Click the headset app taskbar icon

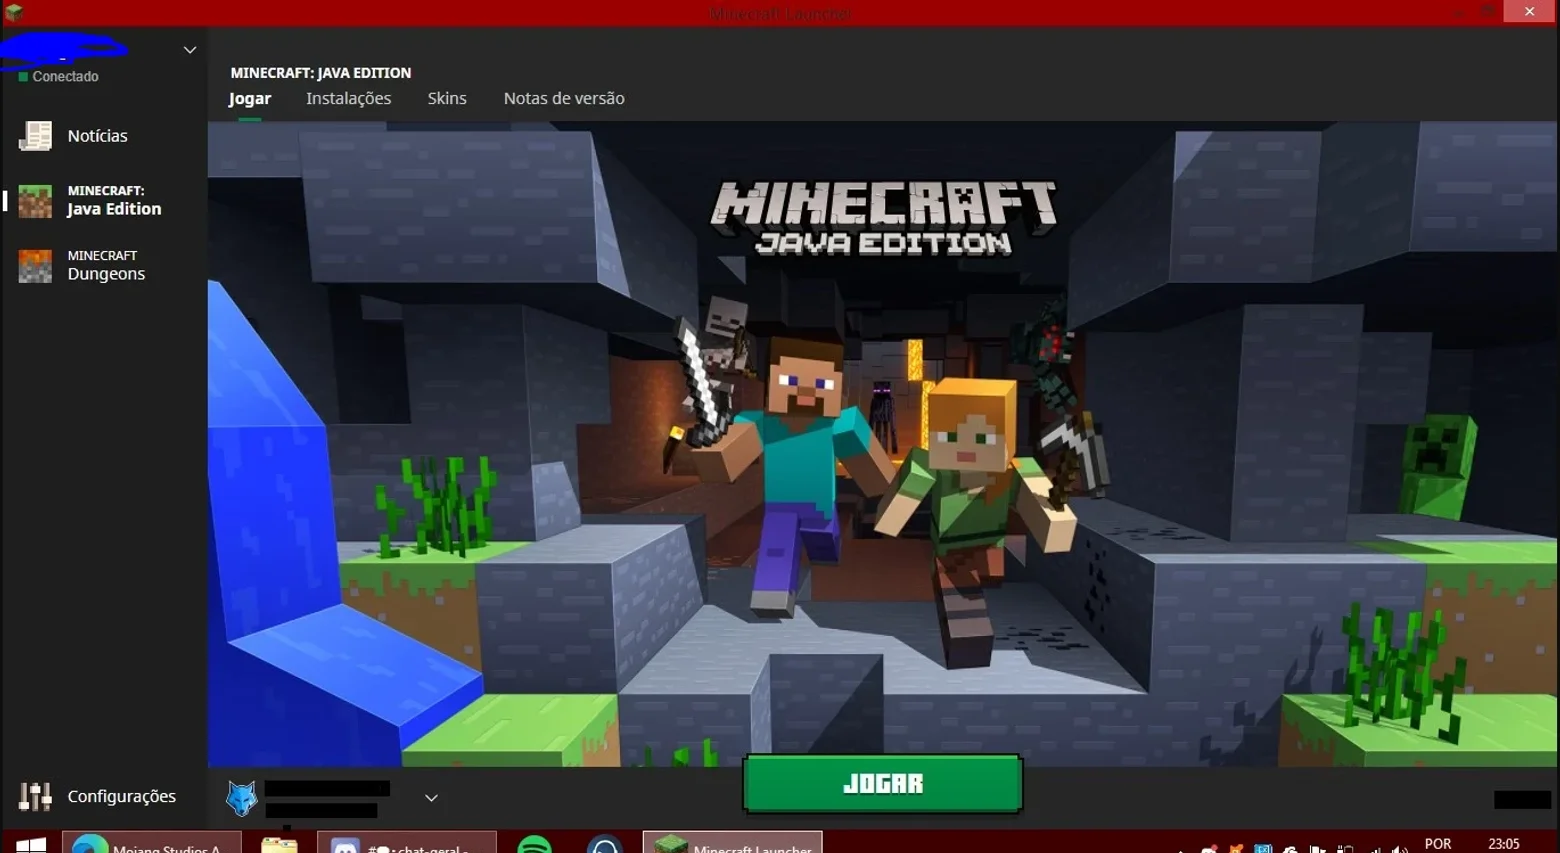point(605,846)
